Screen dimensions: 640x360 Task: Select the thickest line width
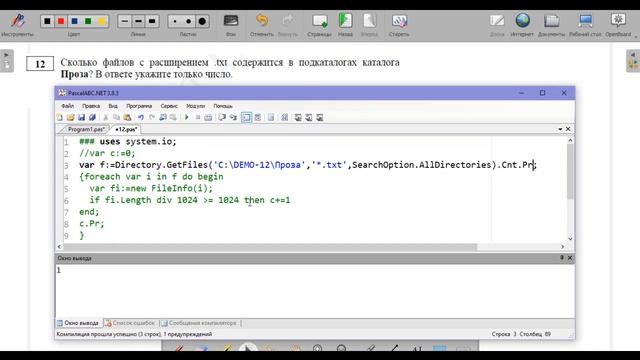(152, 21)
